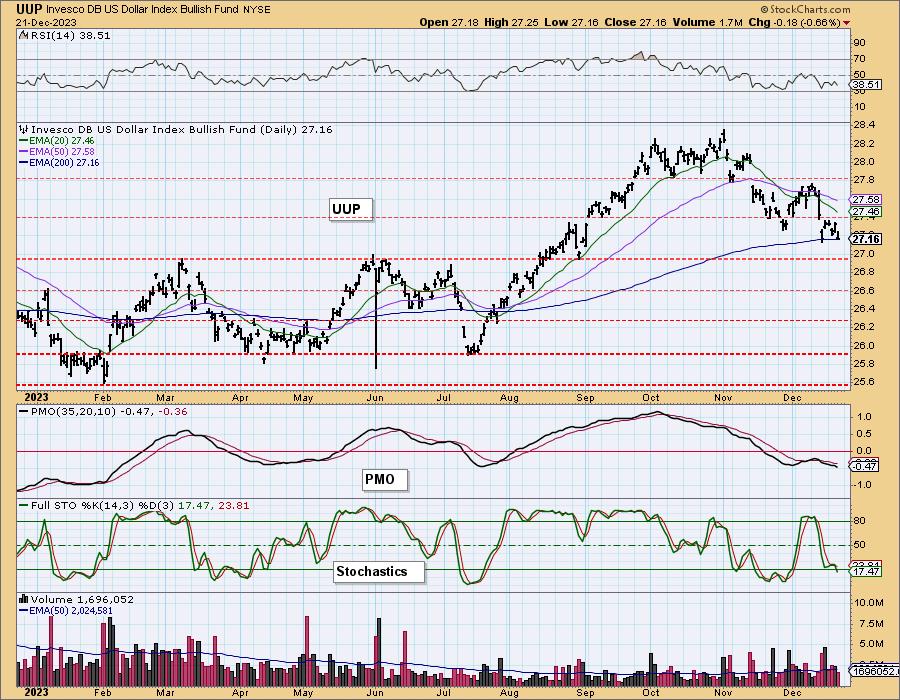
Task: Click the fund name 'Invesco DB US Dollar Index Bullish Fund' header
Action: point(141,10)
